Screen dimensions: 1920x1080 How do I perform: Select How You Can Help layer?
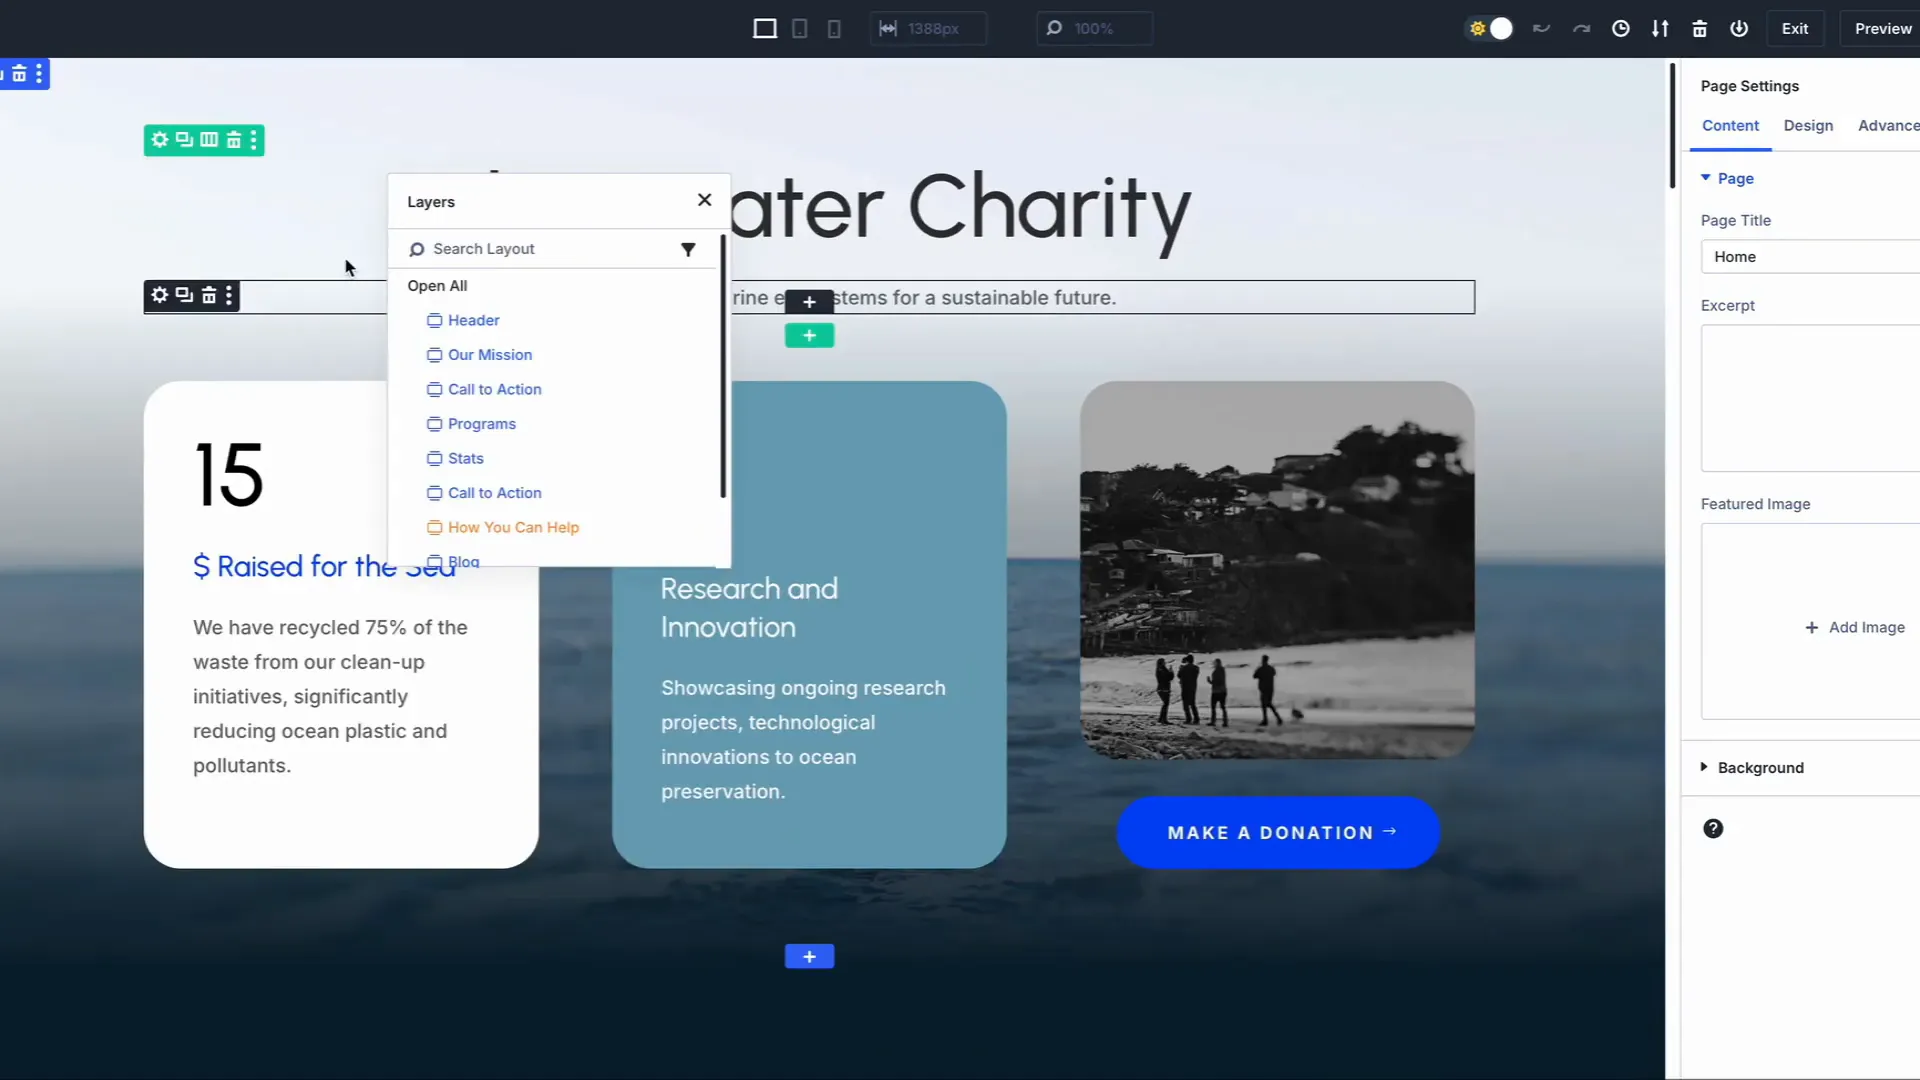[x=513, y=527]
